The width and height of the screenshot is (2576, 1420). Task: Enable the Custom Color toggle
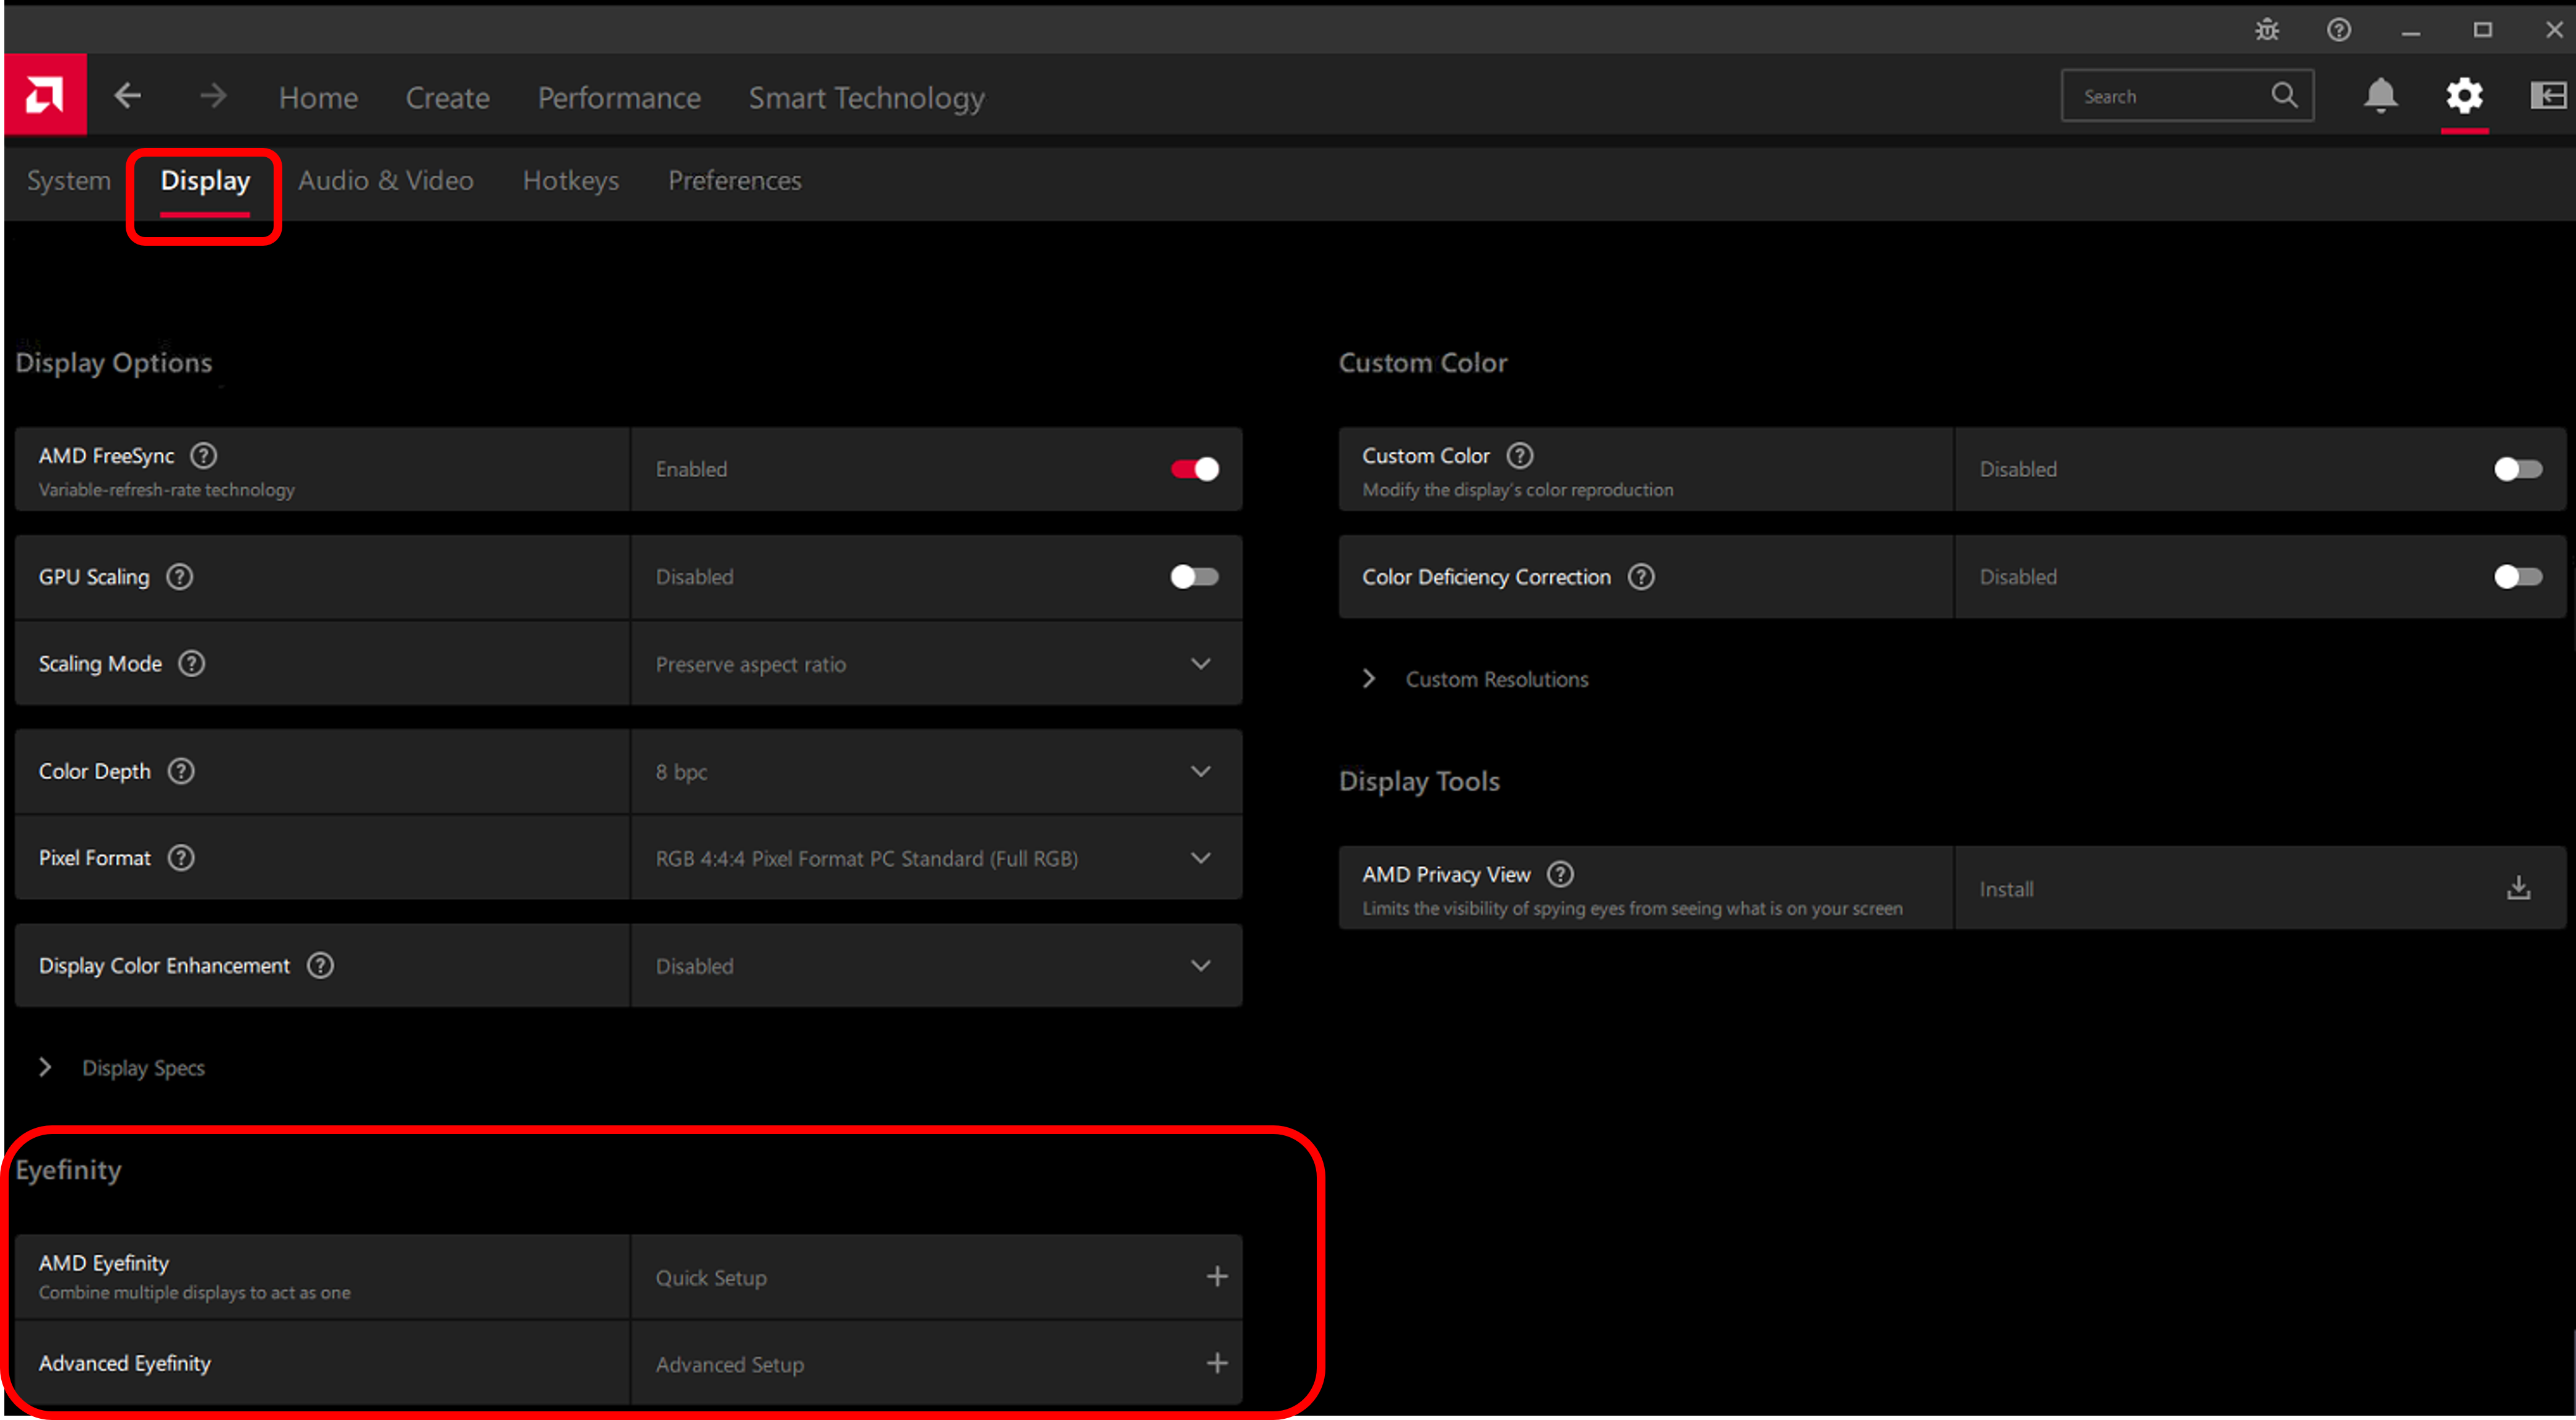click(2518, 469)
